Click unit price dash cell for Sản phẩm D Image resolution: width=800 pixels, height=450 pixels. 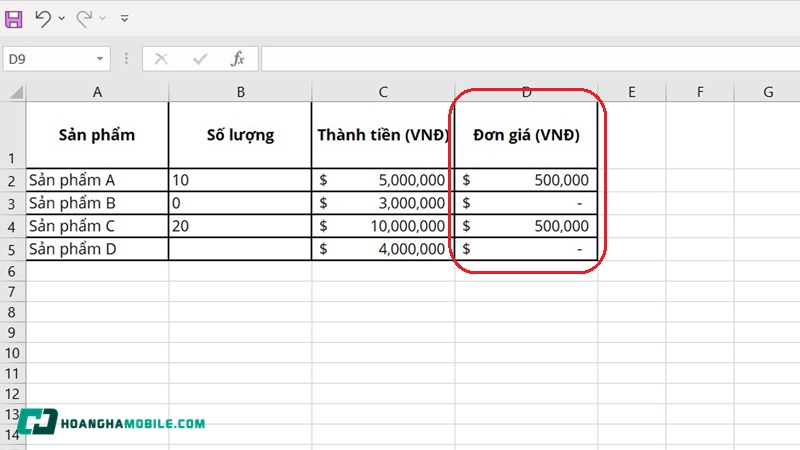[x=526, y=249]
